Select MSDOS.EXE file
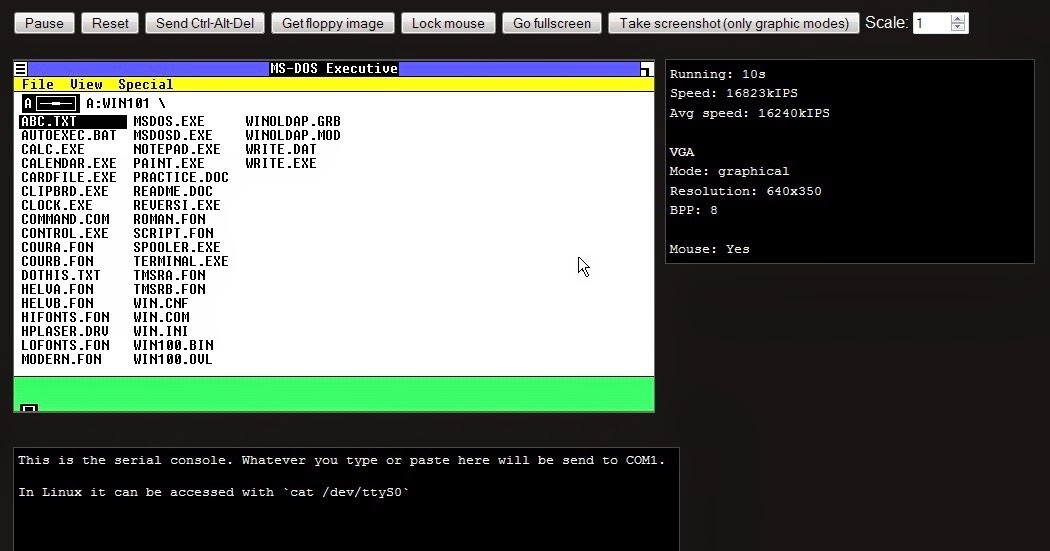1050x551 pixels. click(169, 121)
